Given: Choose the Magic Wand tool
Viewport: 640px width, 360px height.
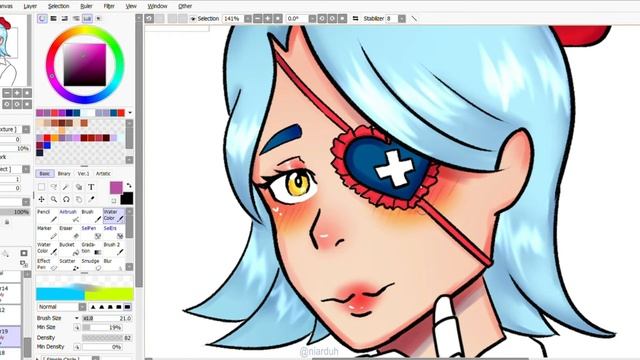Looking at the screenshot, I should 66,187.
